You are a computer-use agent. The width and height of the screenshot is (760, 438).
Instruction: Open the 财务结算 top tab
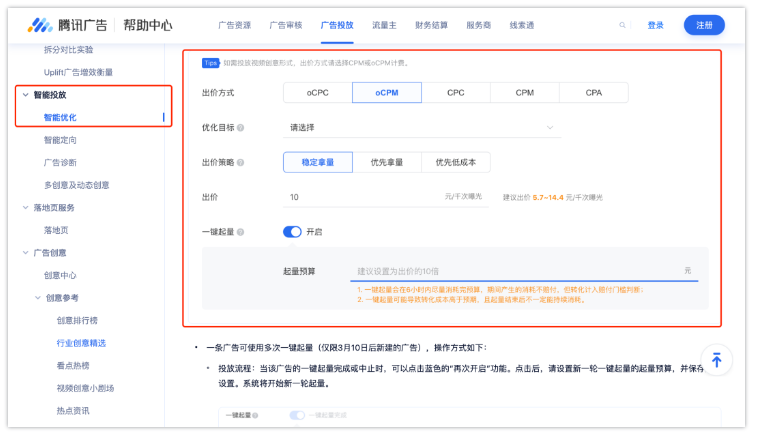coord(431,25)
